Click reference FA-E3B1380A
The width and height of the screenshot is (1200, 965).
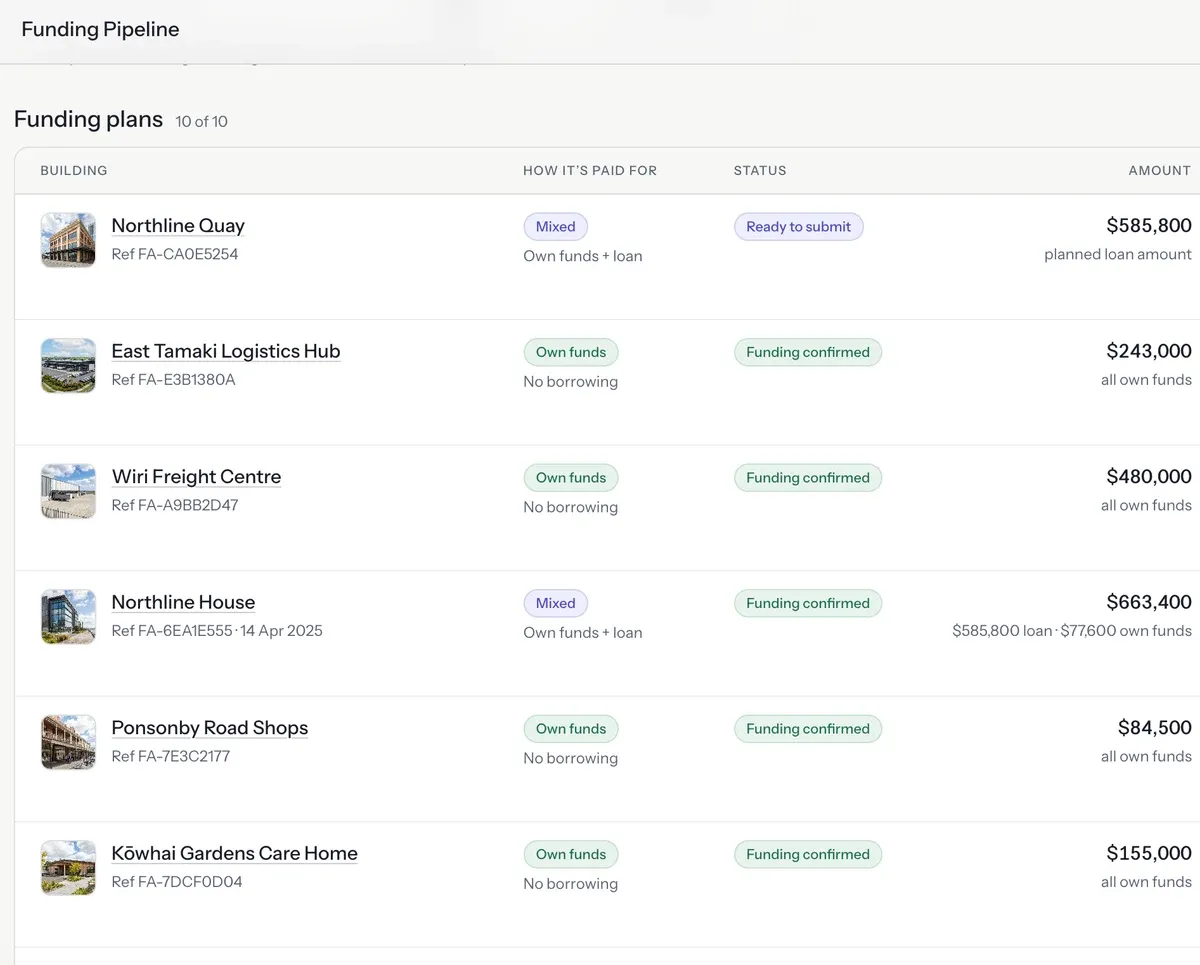click(174, 380)
